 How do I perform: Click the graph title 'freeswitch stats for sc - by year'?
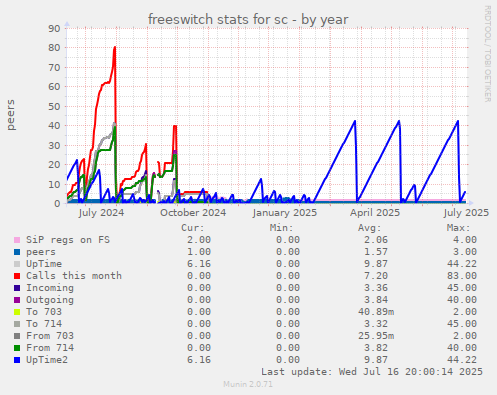click(248, 19)
